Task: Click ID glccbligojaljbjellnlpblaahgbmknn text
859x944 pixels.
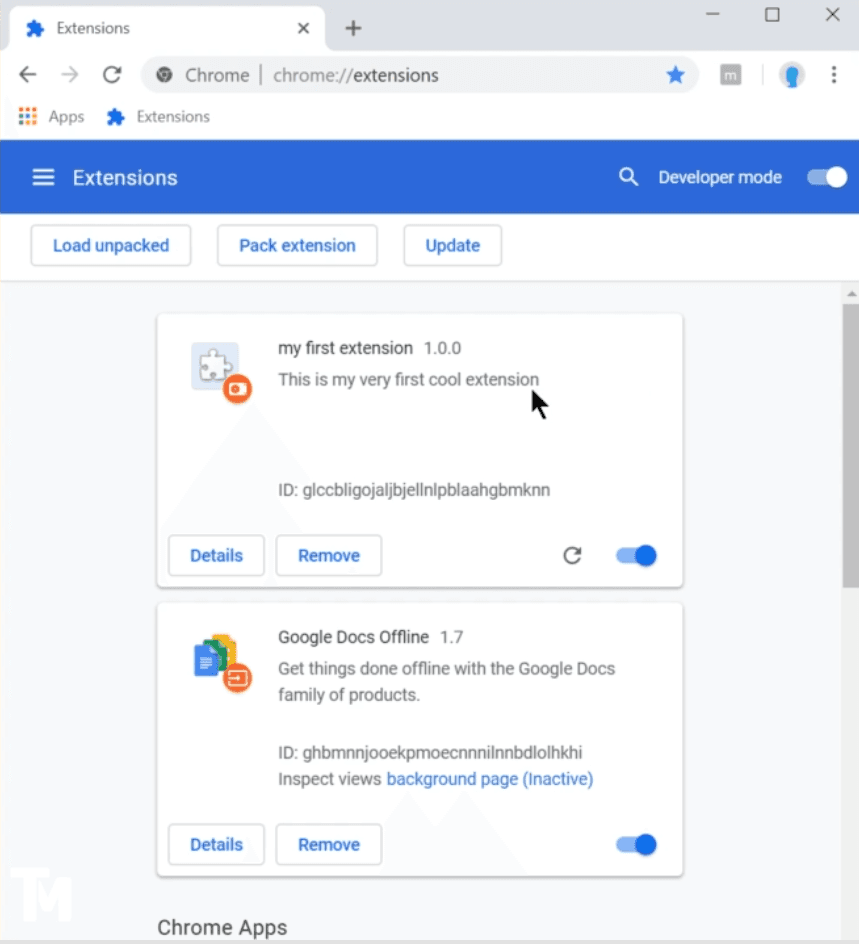Action: click(x=414, y=490)
